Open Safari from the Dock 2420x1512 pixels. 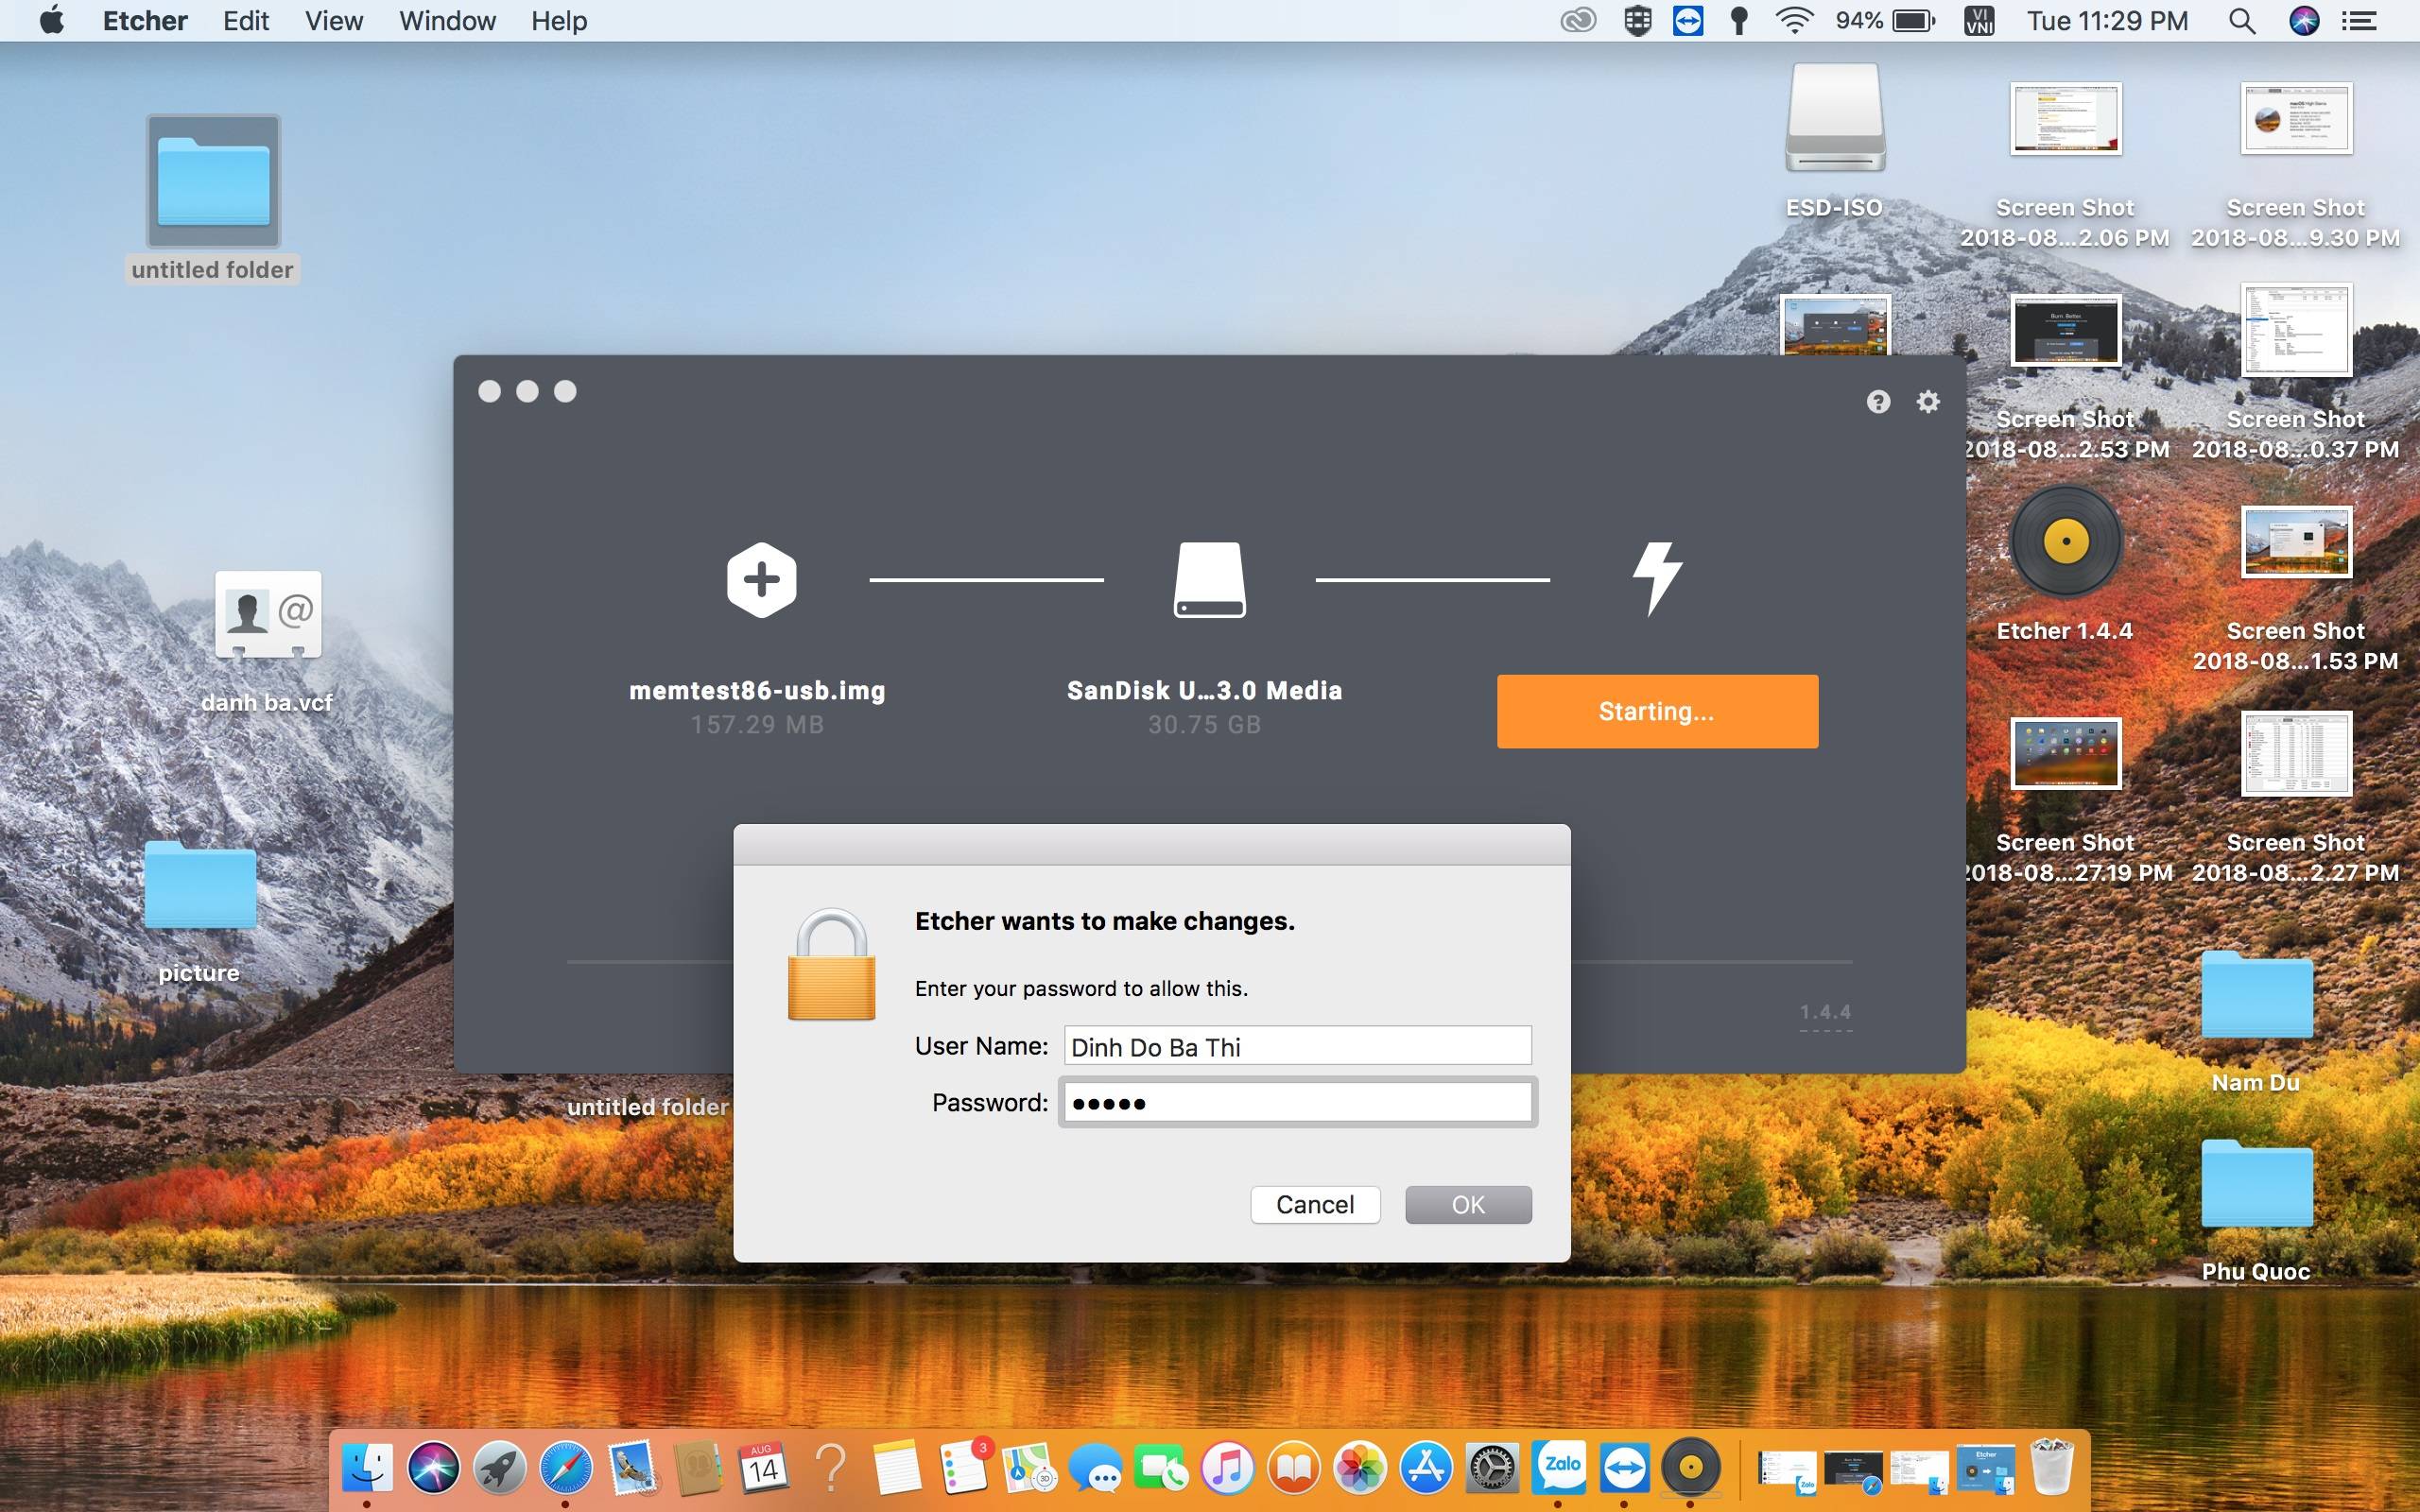pos(565,1468)
